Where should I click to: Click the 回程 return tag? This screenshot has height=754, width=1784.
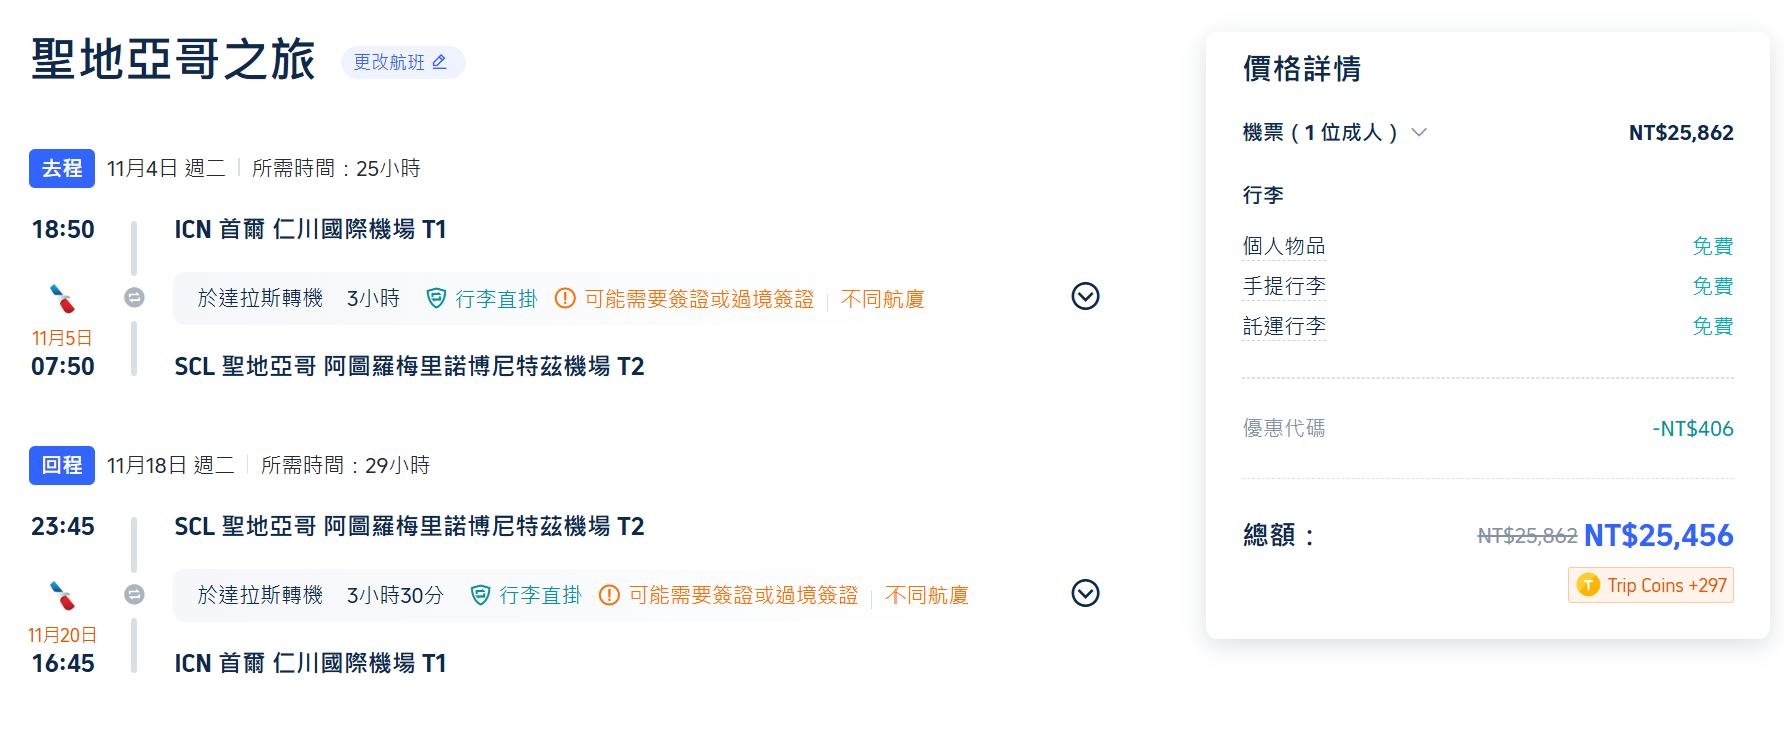(62, 465)
